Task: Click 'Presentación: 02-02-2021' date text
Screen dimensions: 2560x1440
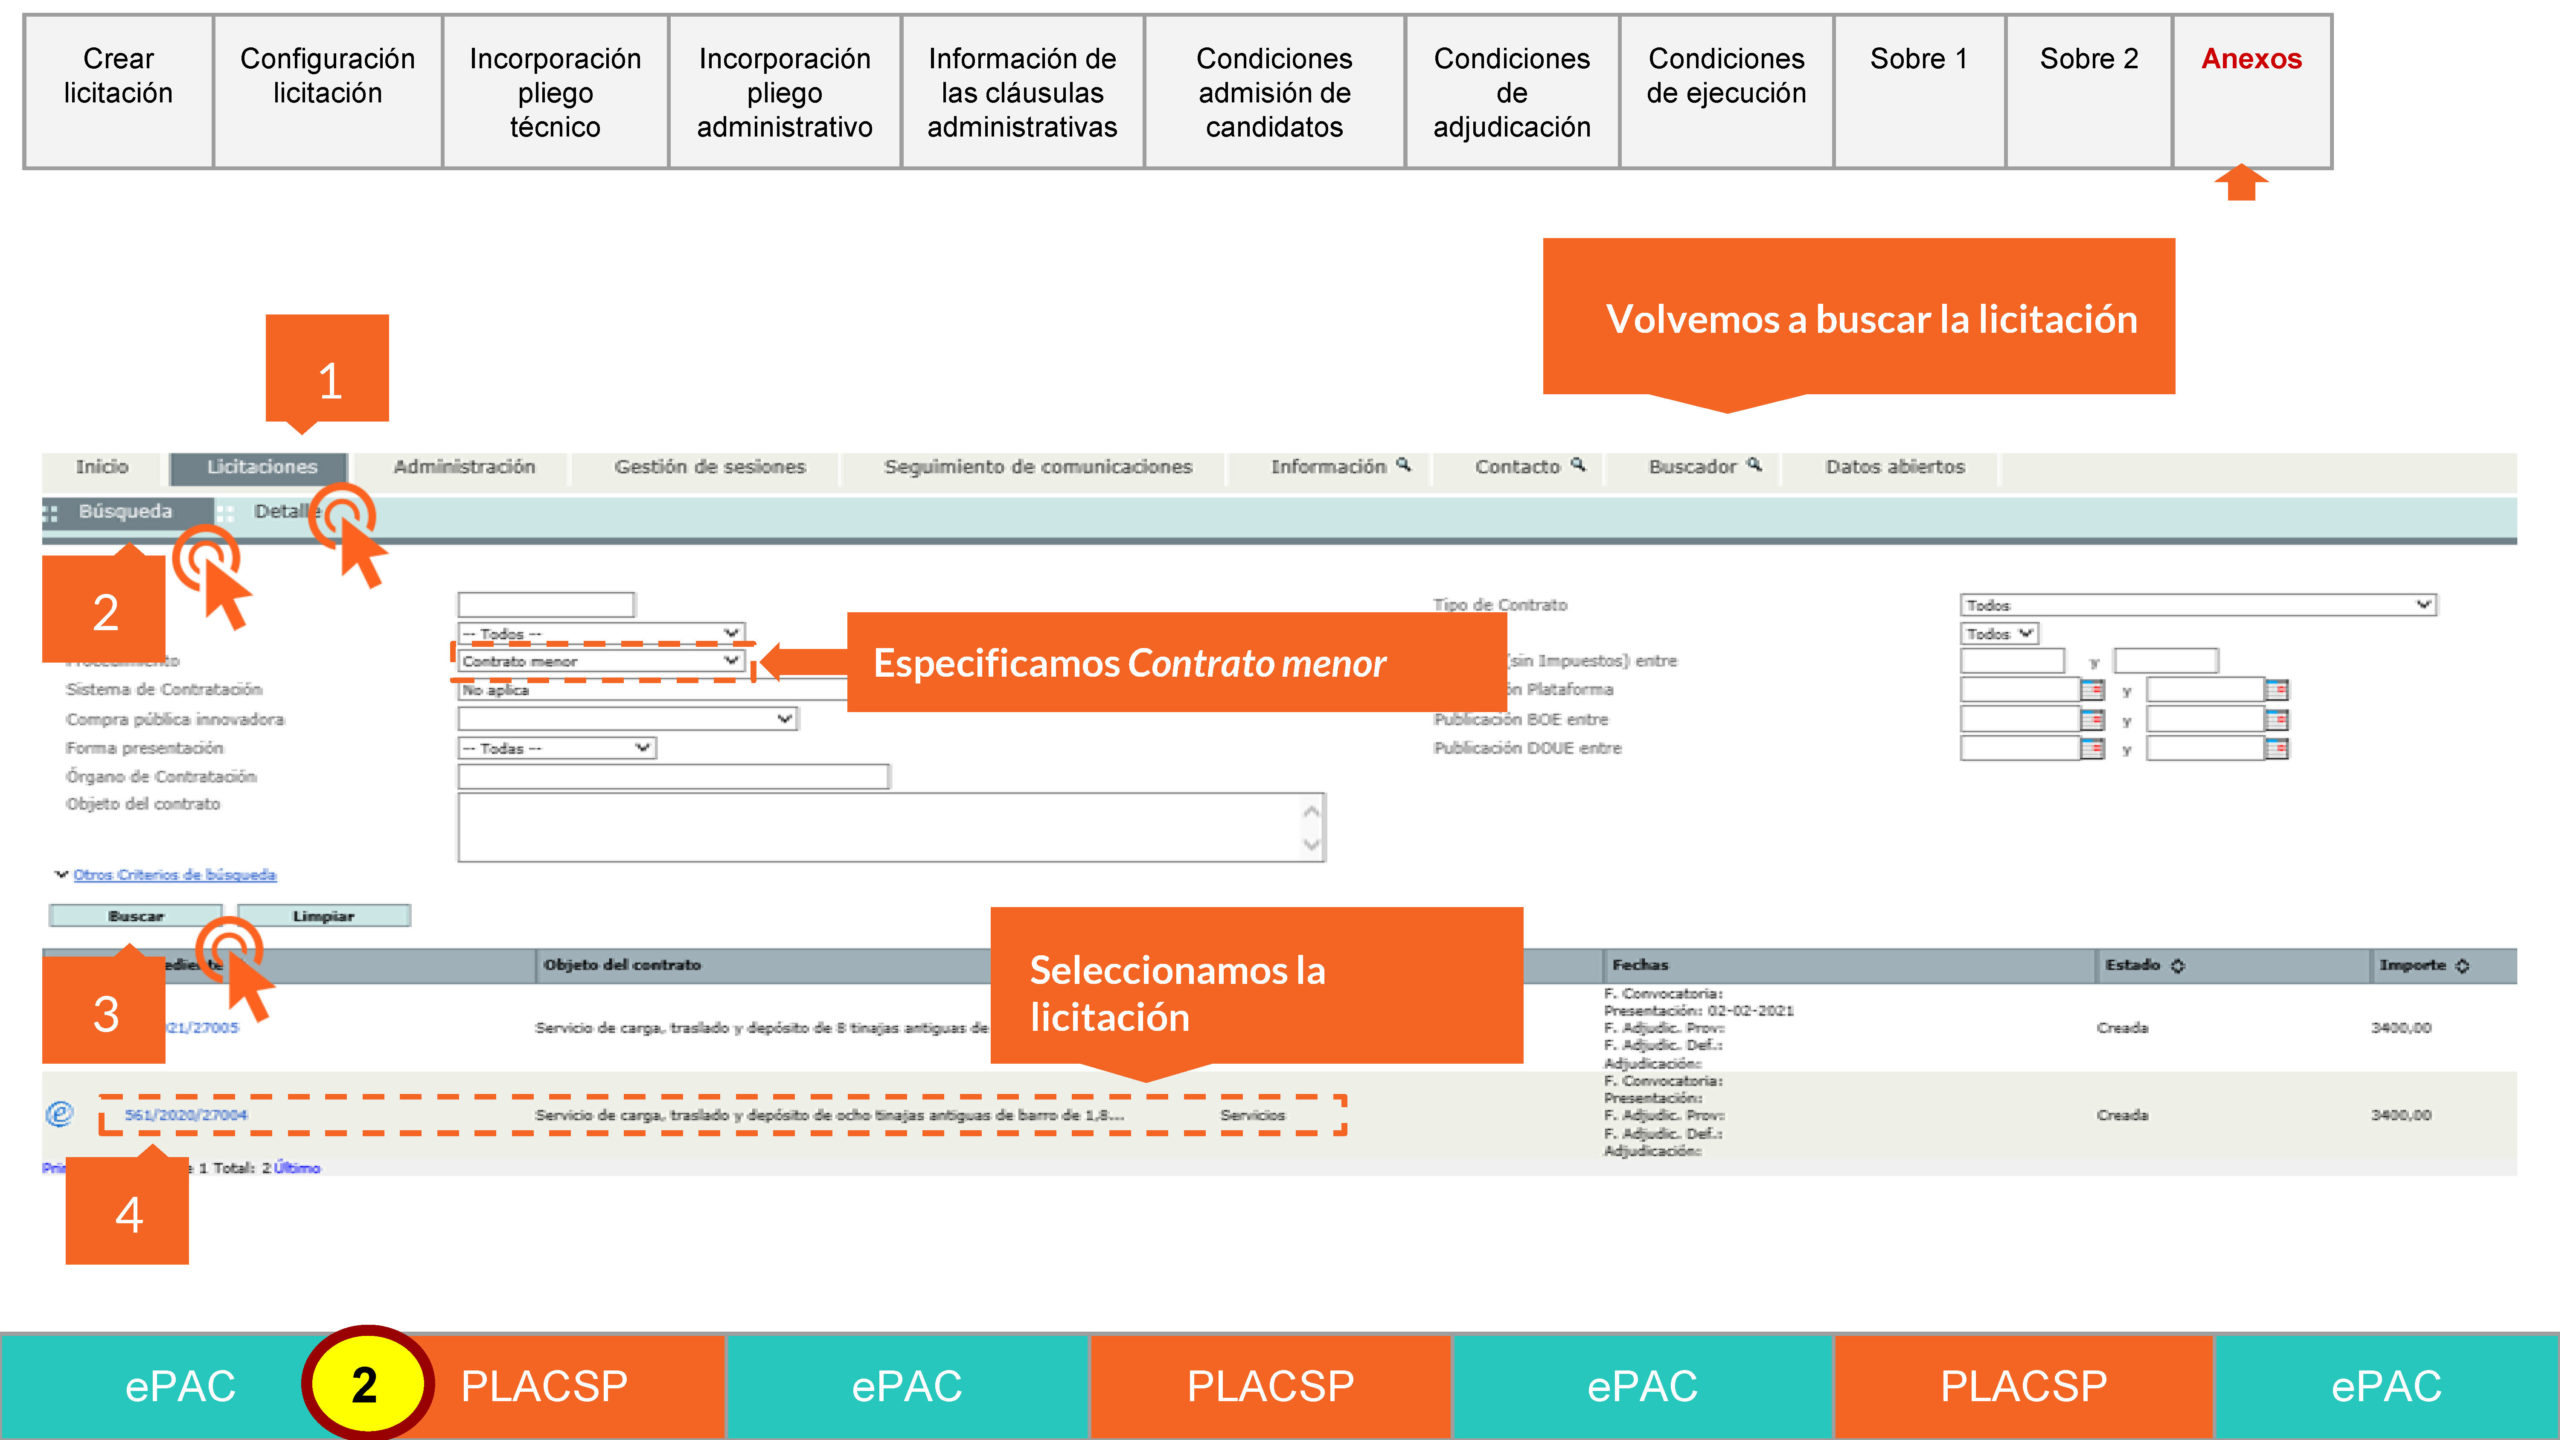Action: [x=1698, y=1011]
